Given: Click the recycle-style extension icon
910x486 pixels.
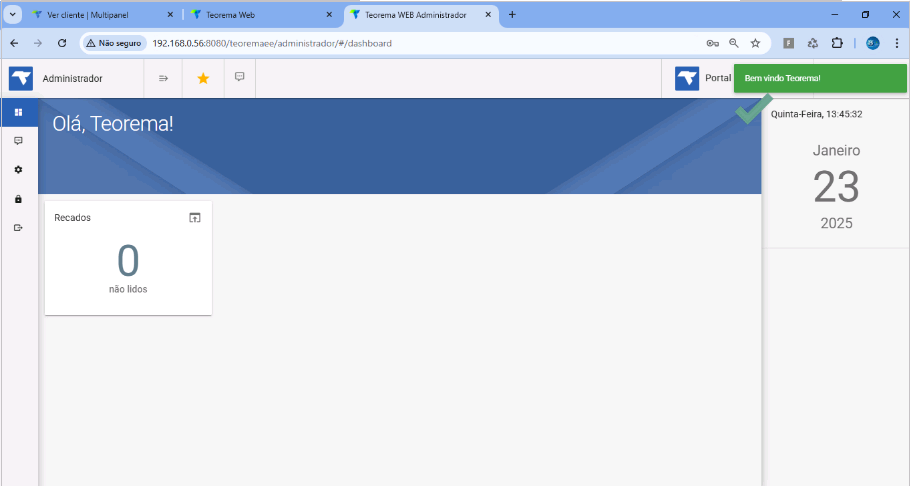Looking at the screenshot, I should pyautogui.click(x=812, y=43).
